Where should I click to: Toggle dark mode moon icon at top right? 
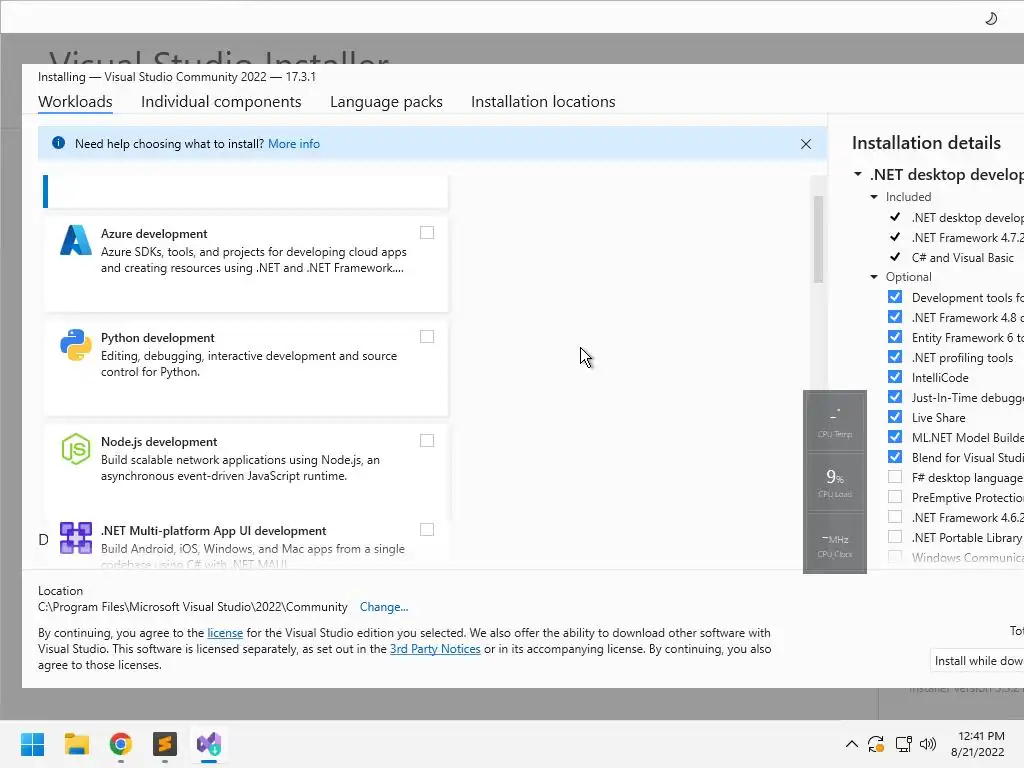(991, 18)
